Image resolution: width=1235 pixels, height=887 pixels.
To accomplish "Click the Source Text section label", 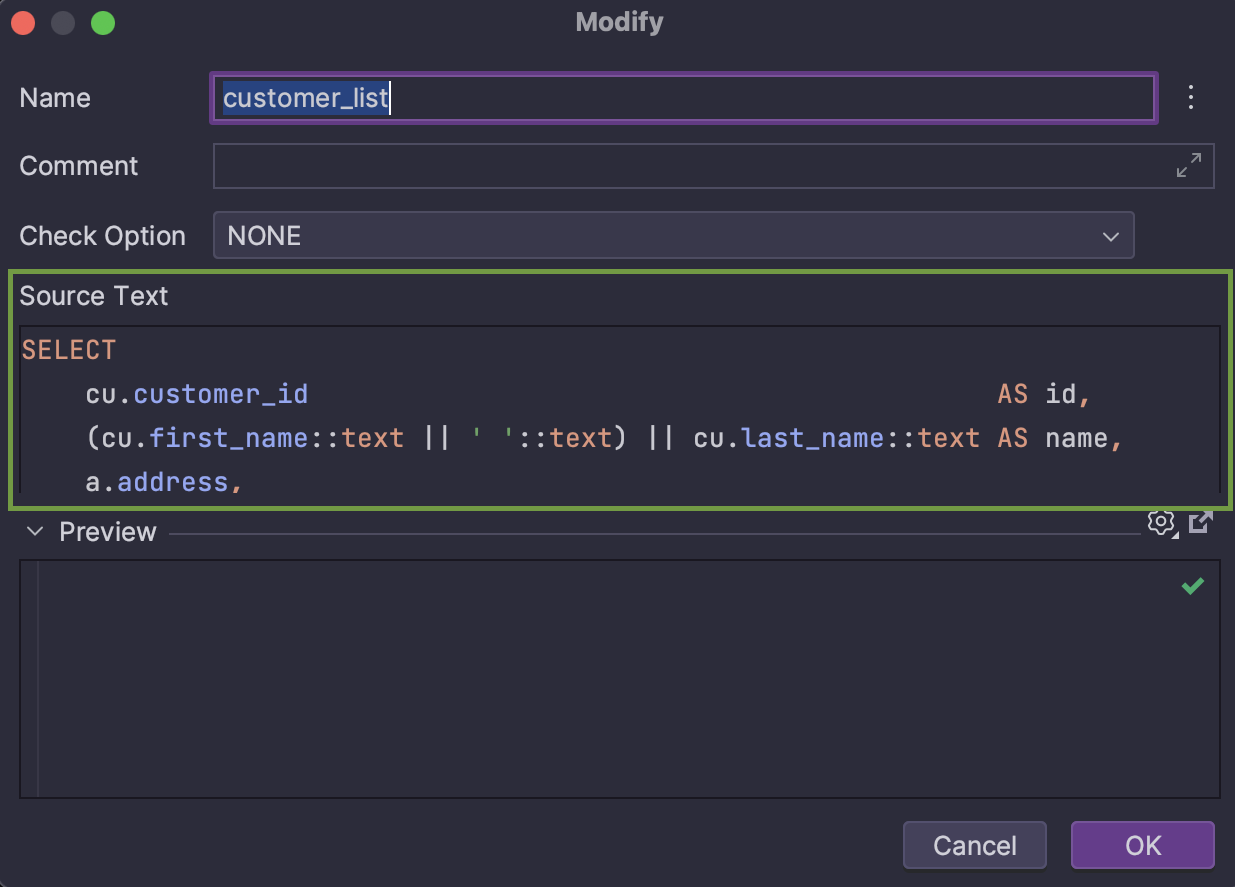I will (x=93, y=296).
